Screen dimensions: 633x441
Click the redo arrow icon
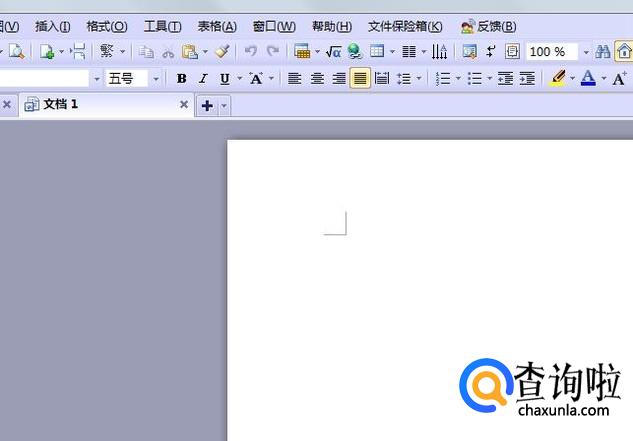273,51
